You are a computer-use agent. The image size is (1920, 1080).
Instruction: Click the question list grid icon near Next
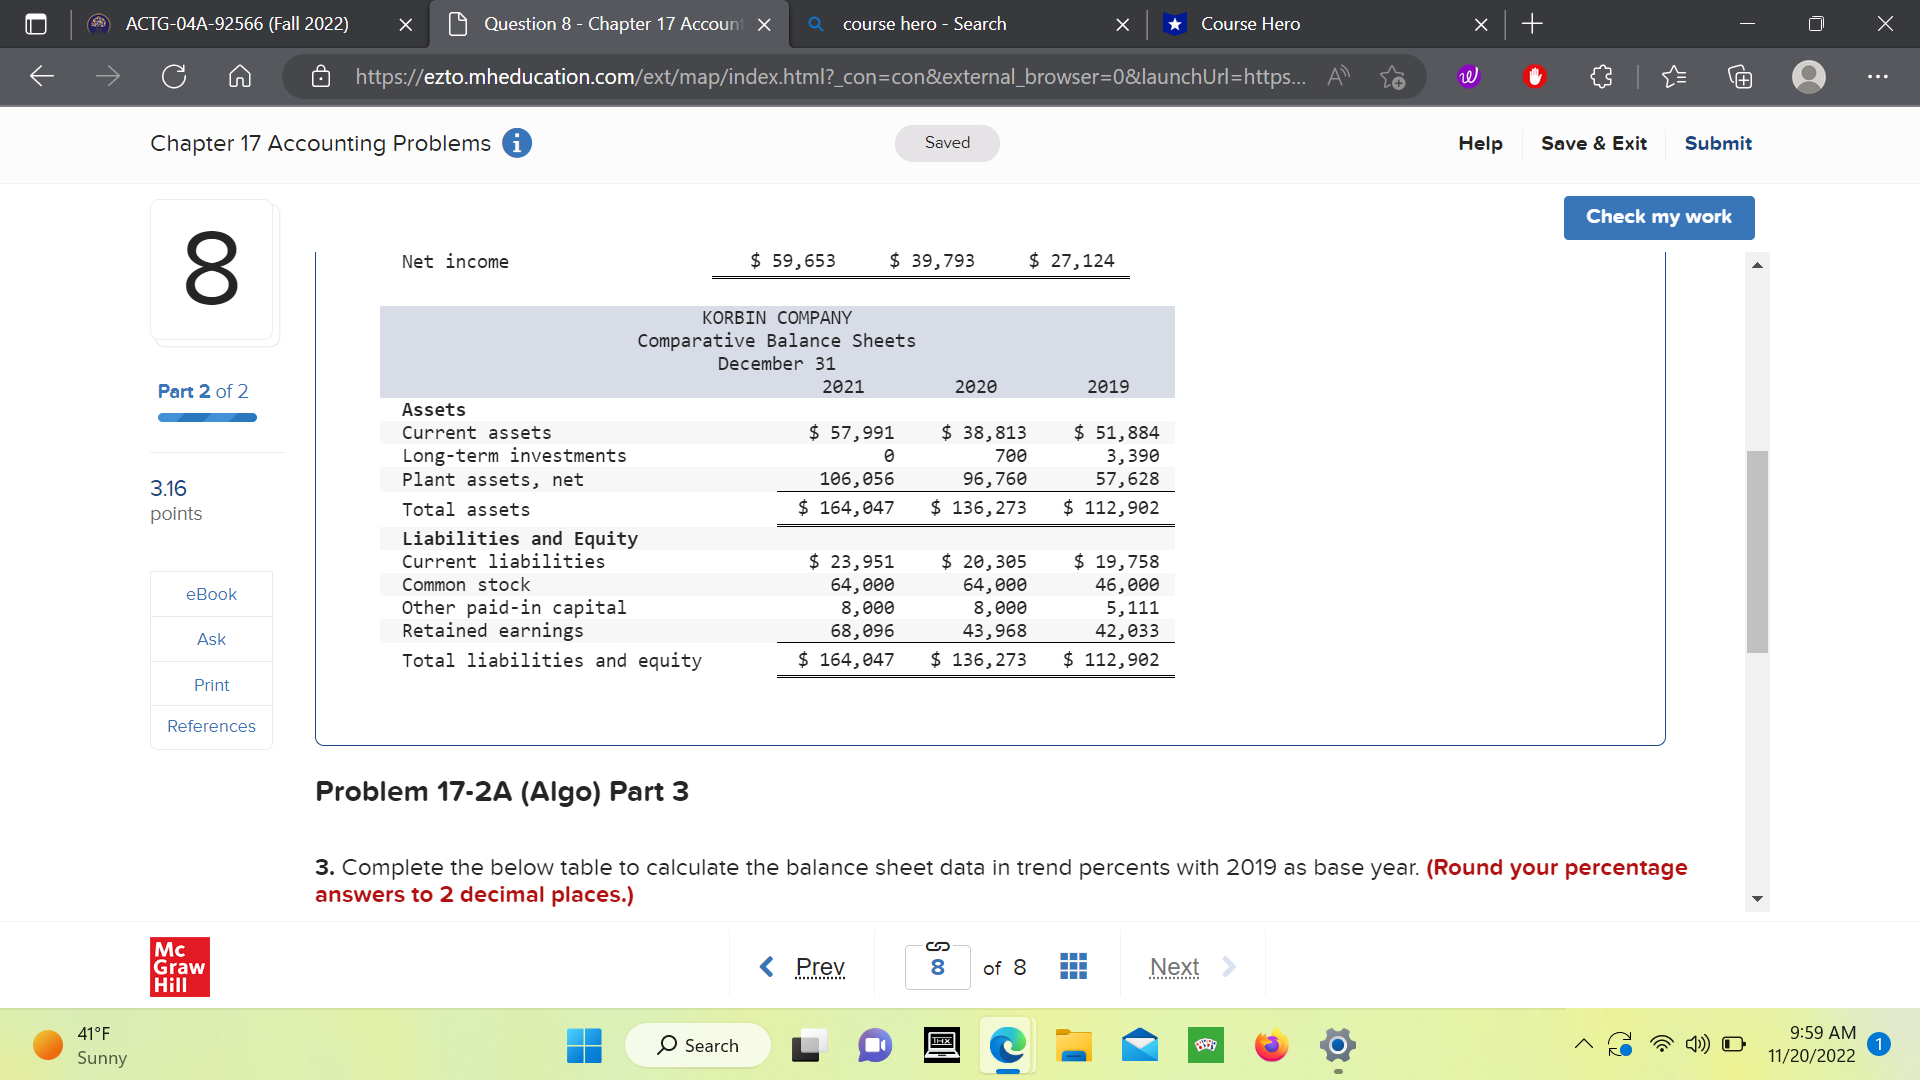1072,966
